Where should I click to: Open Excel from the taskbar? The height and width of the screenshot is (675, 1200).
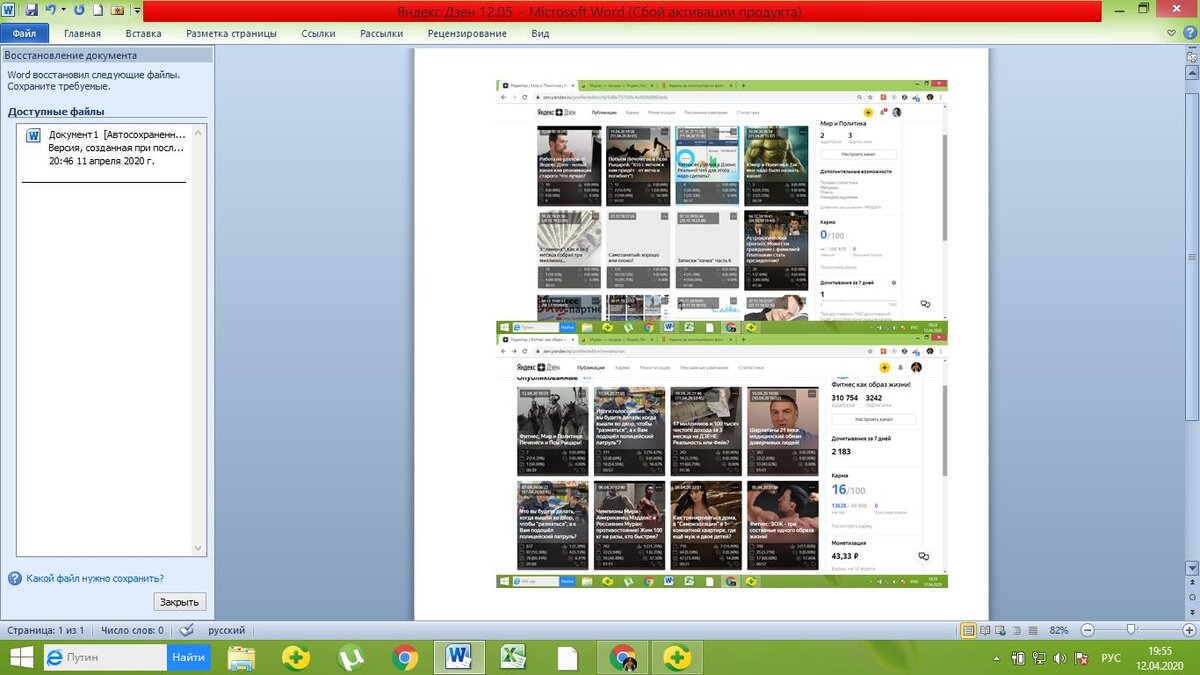[514, 657]
